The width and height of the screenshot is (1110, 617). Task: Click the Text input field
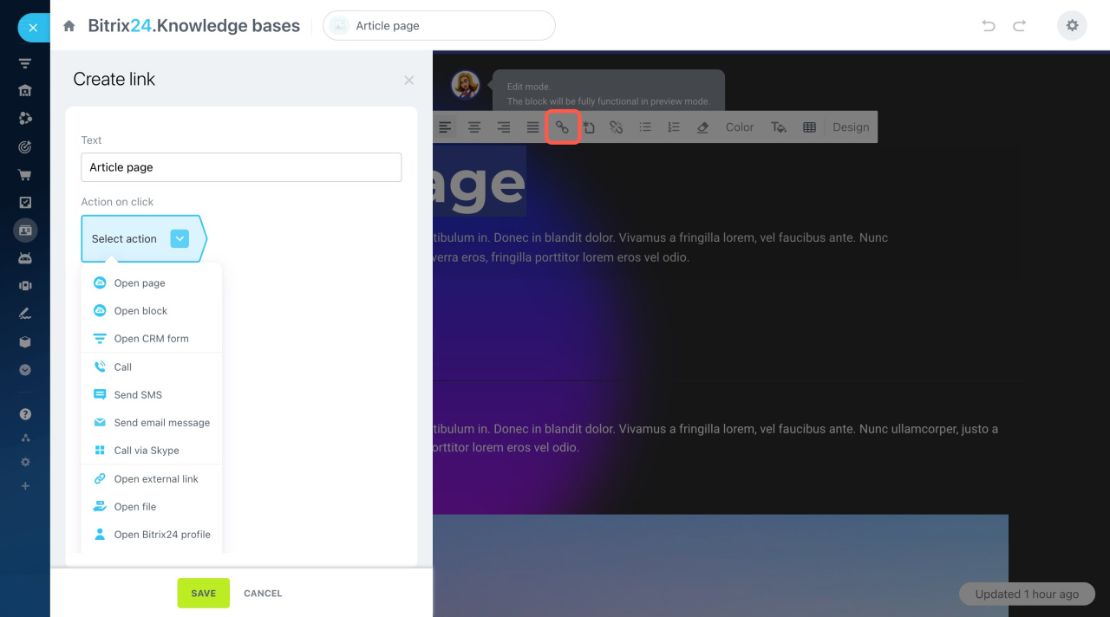tap(241, 167)
